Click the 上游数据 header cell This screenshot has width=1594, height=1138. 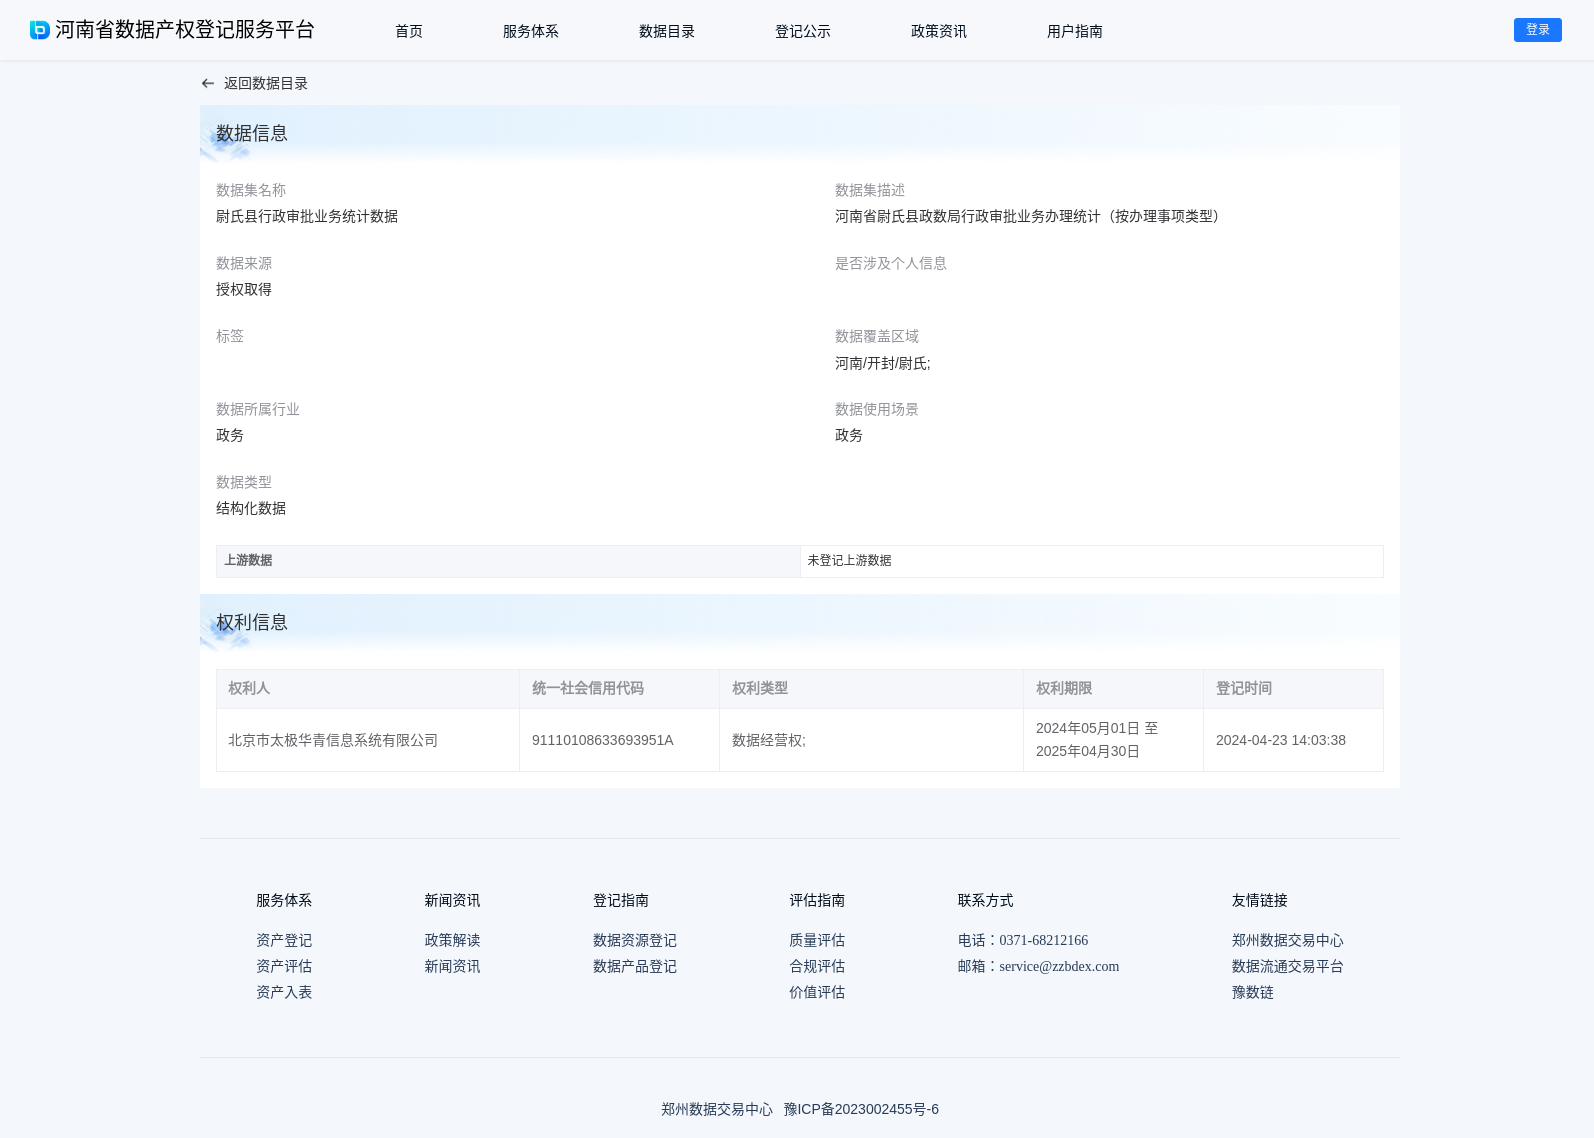coord(508,561)
